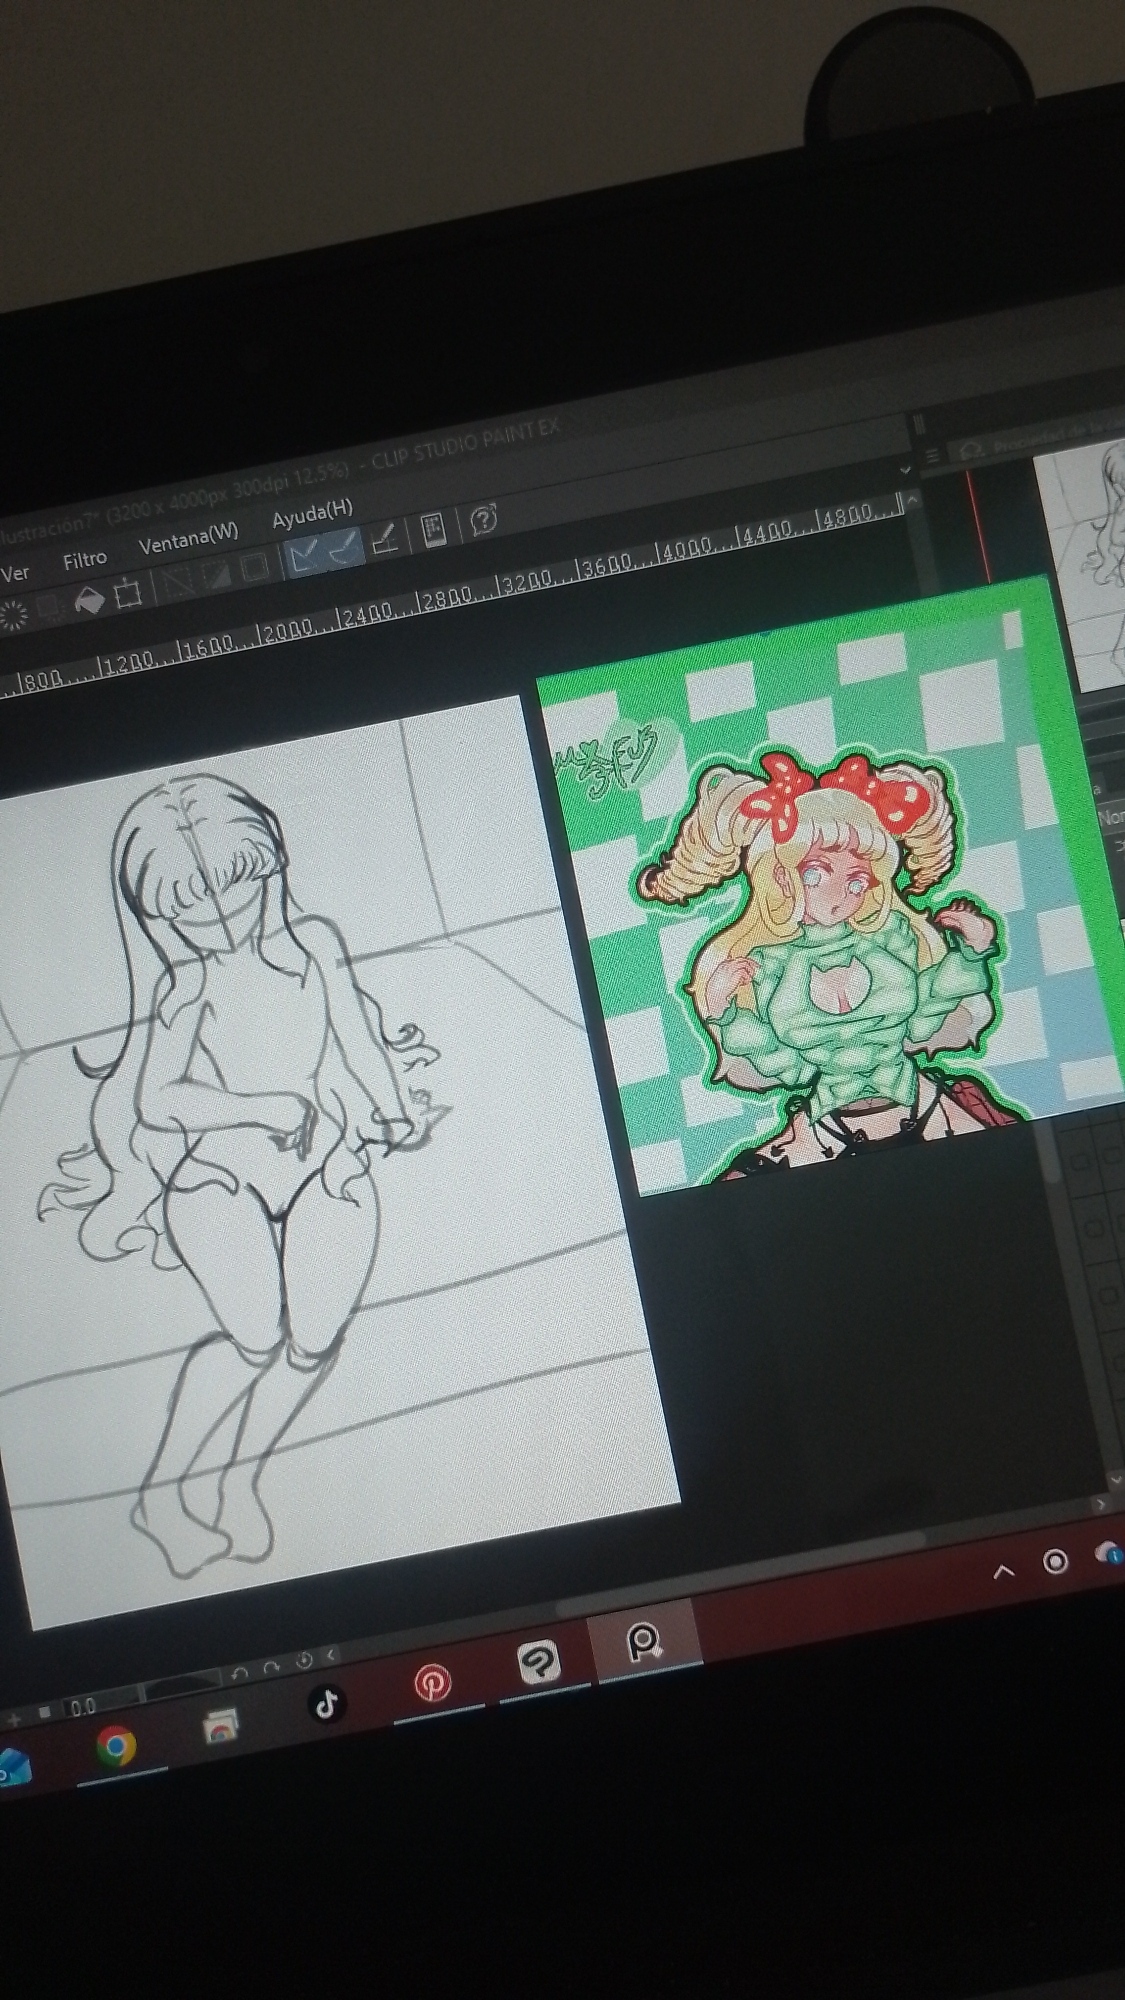
Task: Open the Filtro menu
Action: click(x=84, y=559)
